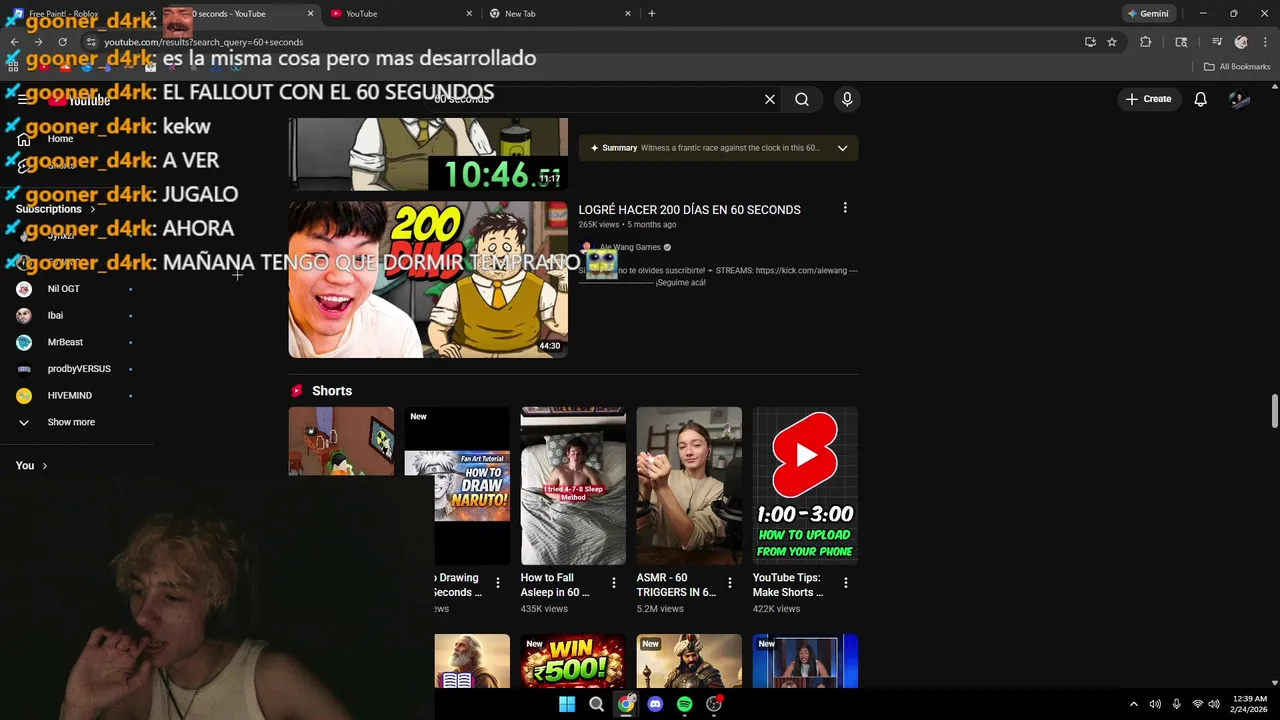Expand the video Summary chevron
This screenshot has width=1280, height=720.
842,148
